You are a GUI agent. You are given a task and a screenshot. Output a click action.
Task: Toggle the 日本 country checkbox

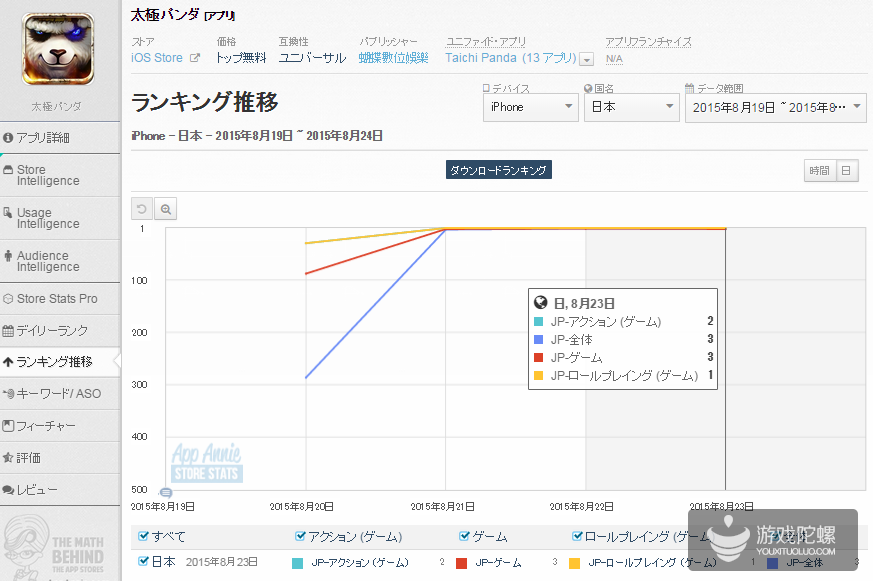pos(144,562)
